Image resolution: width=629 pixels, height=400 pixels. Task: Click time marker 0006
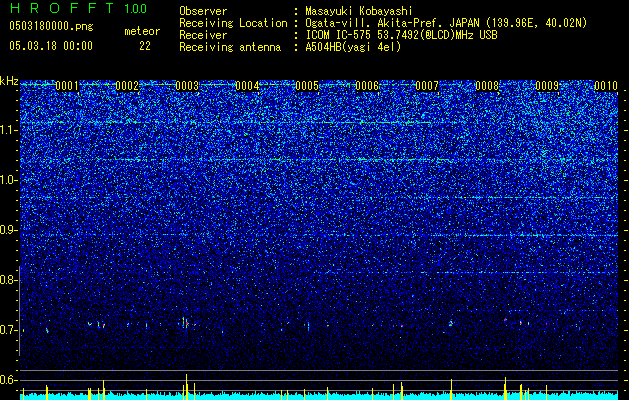[x=367, y=86]
